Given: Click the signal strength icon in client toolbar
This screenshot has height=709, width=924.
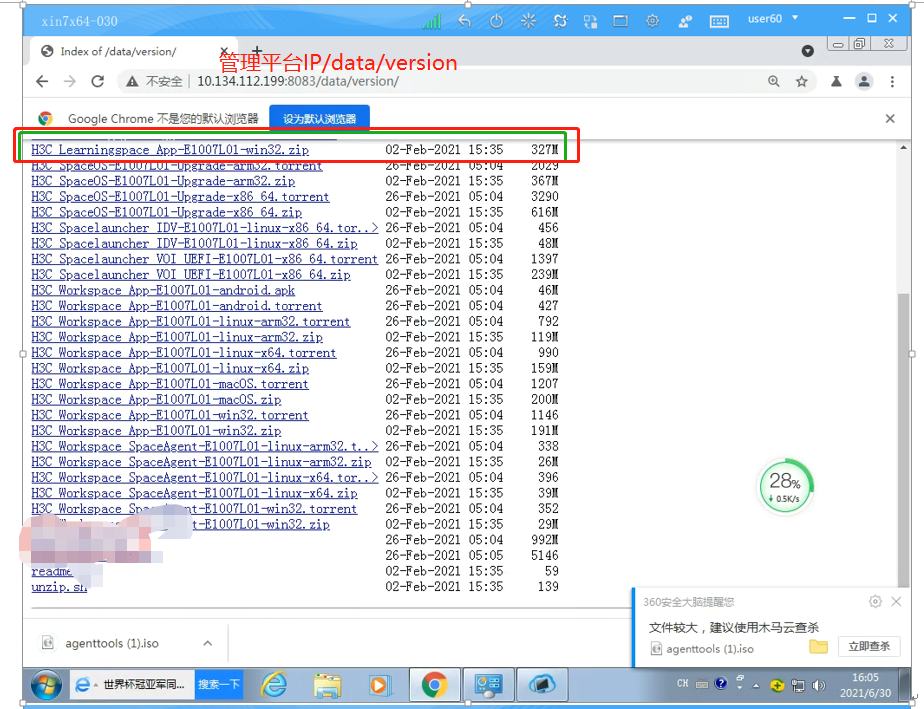Looking at the screenshot, I should (431, 22).
